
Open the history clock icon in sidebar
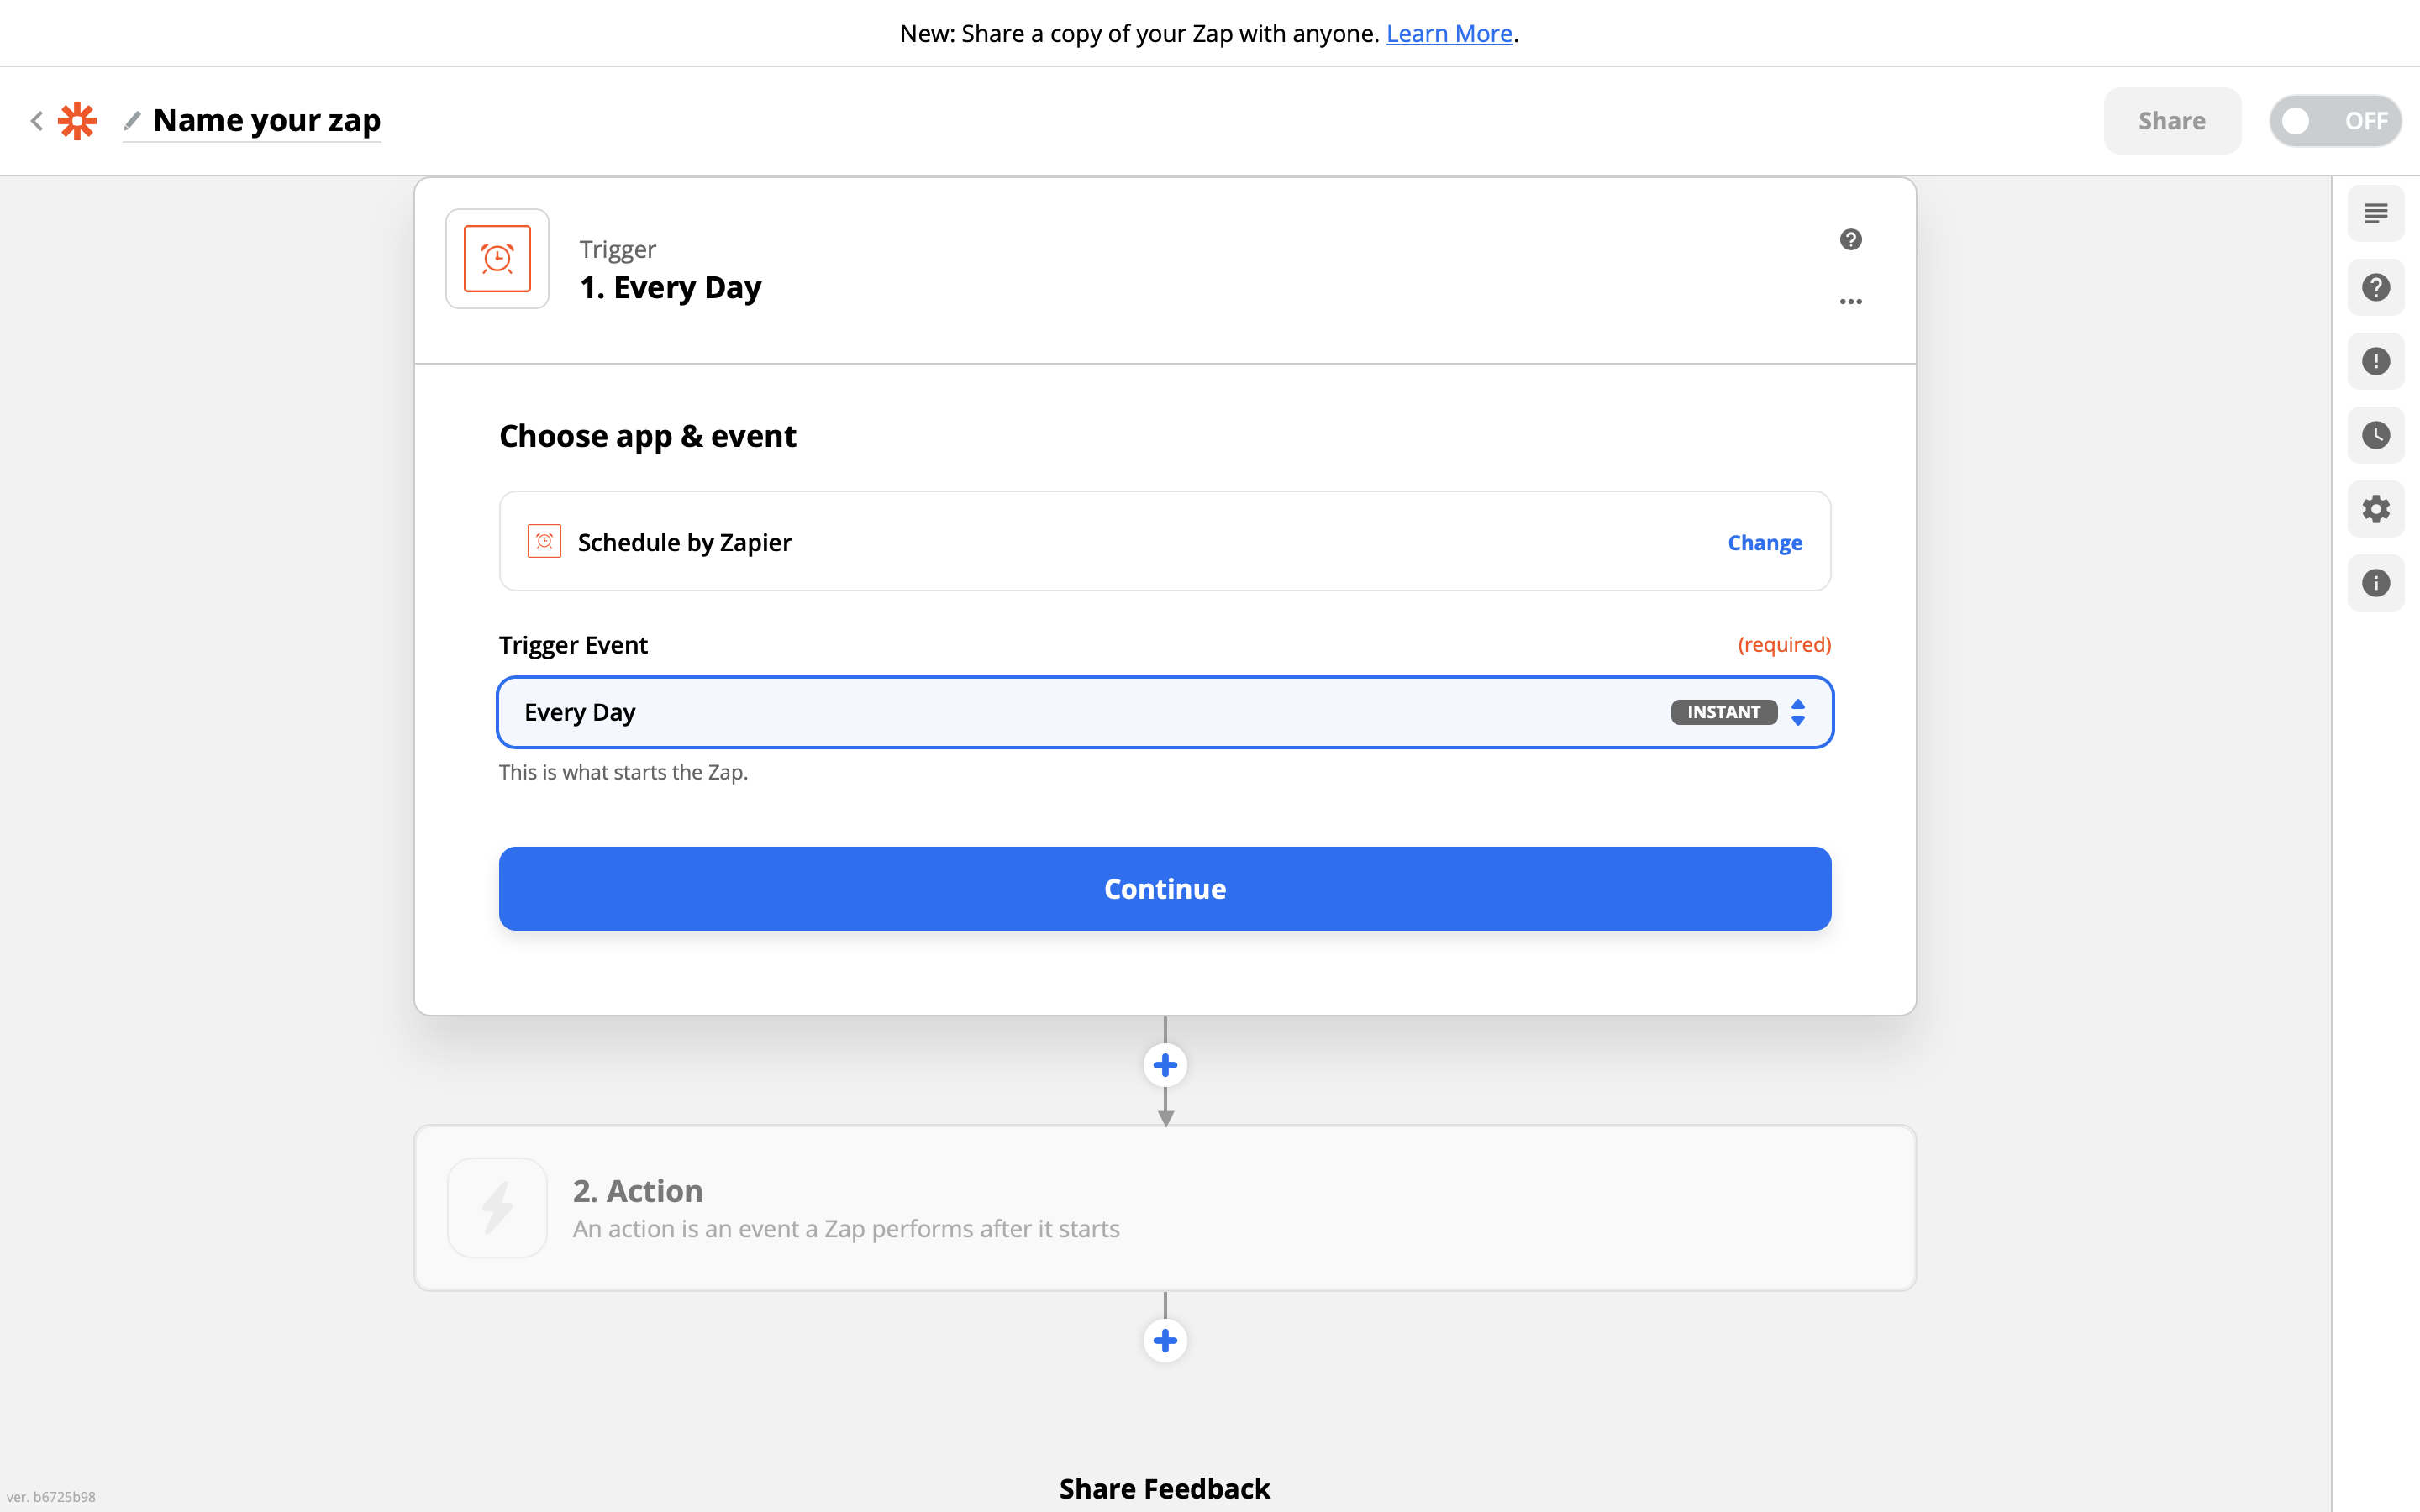tap(2375, 435)
